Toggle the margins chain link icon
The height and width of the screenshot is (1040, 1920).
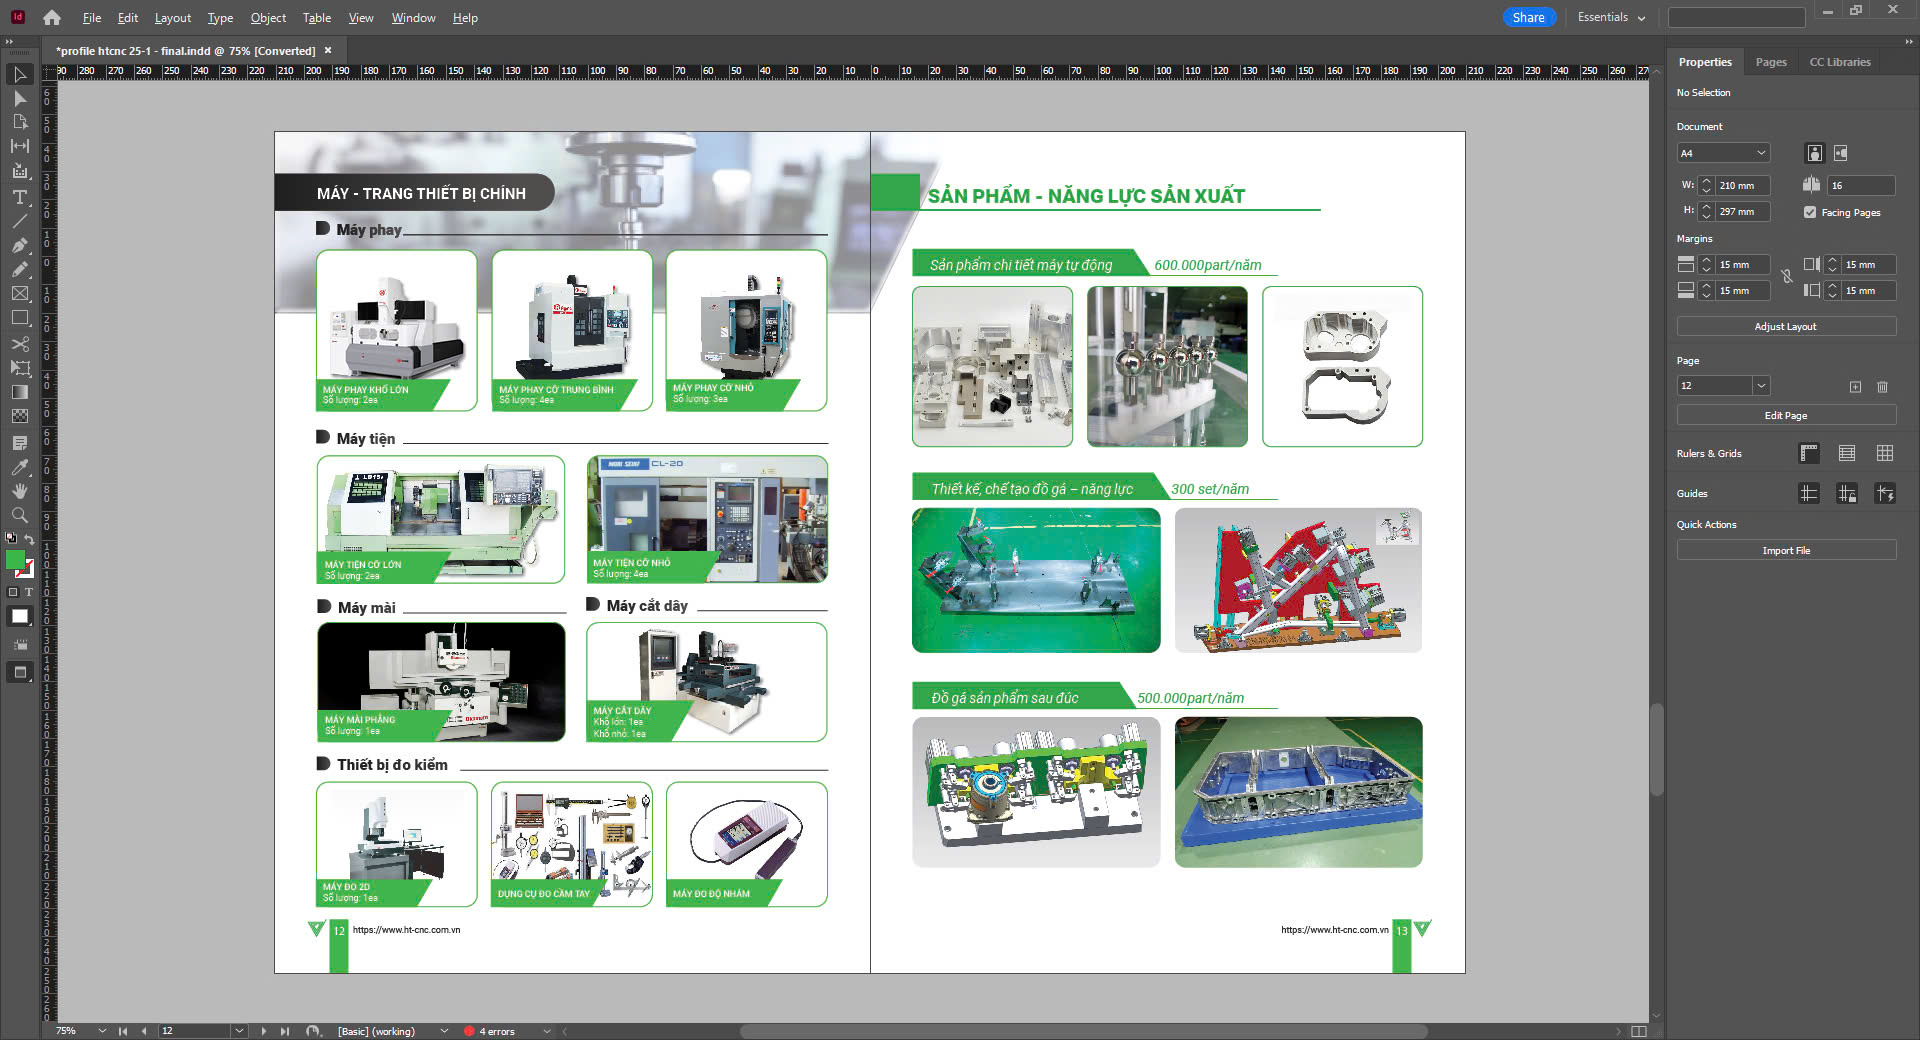tap(1787, 277)
